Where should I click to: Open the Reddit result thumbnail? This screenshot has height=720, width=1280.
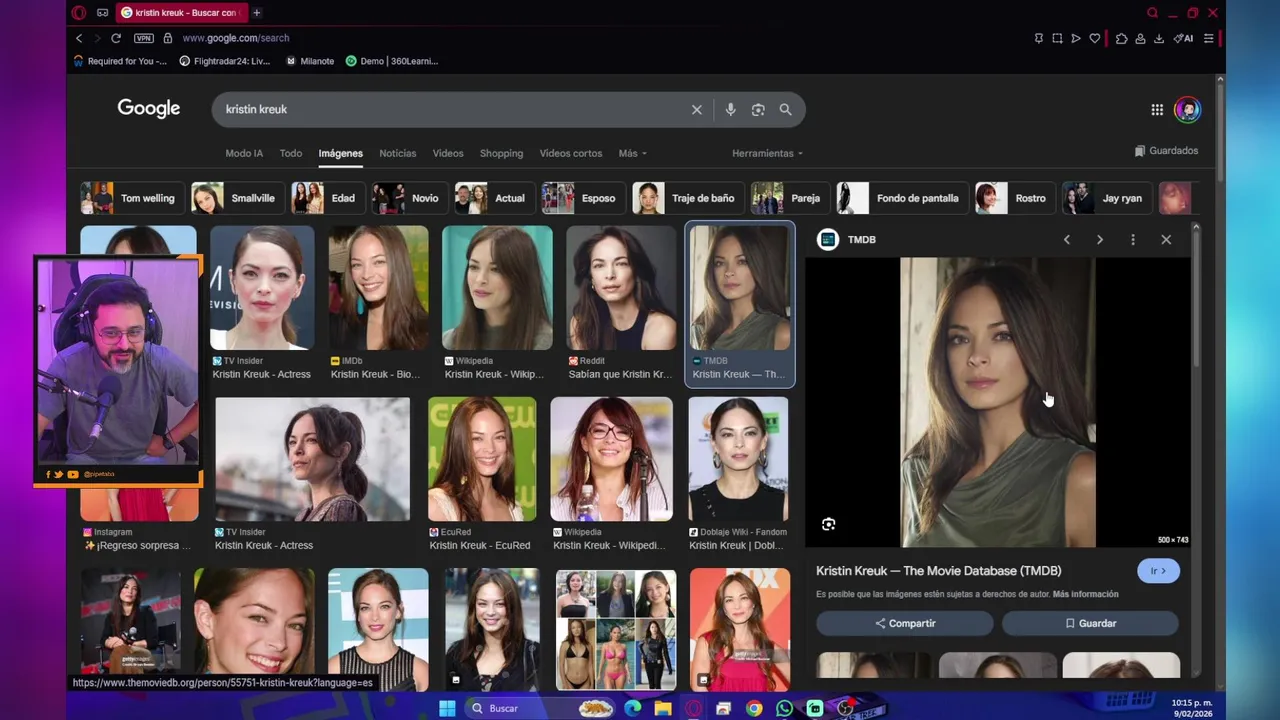621,288
